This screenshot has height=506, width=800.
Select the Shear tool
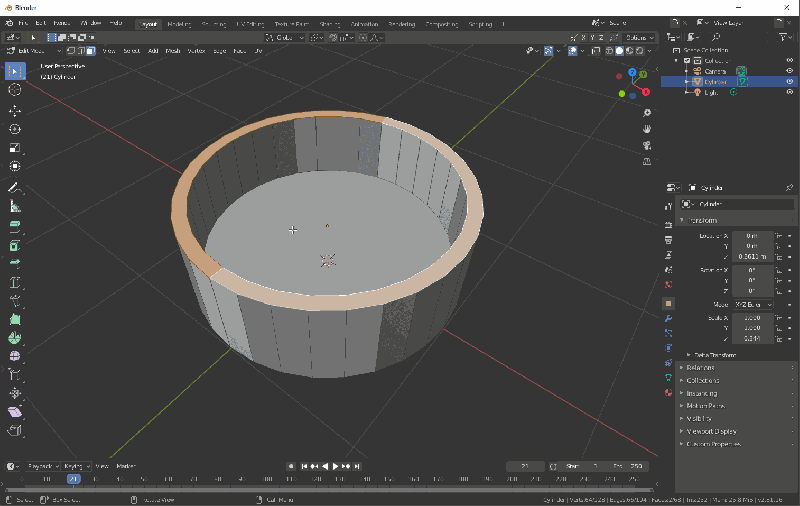(x=15, y=412)
